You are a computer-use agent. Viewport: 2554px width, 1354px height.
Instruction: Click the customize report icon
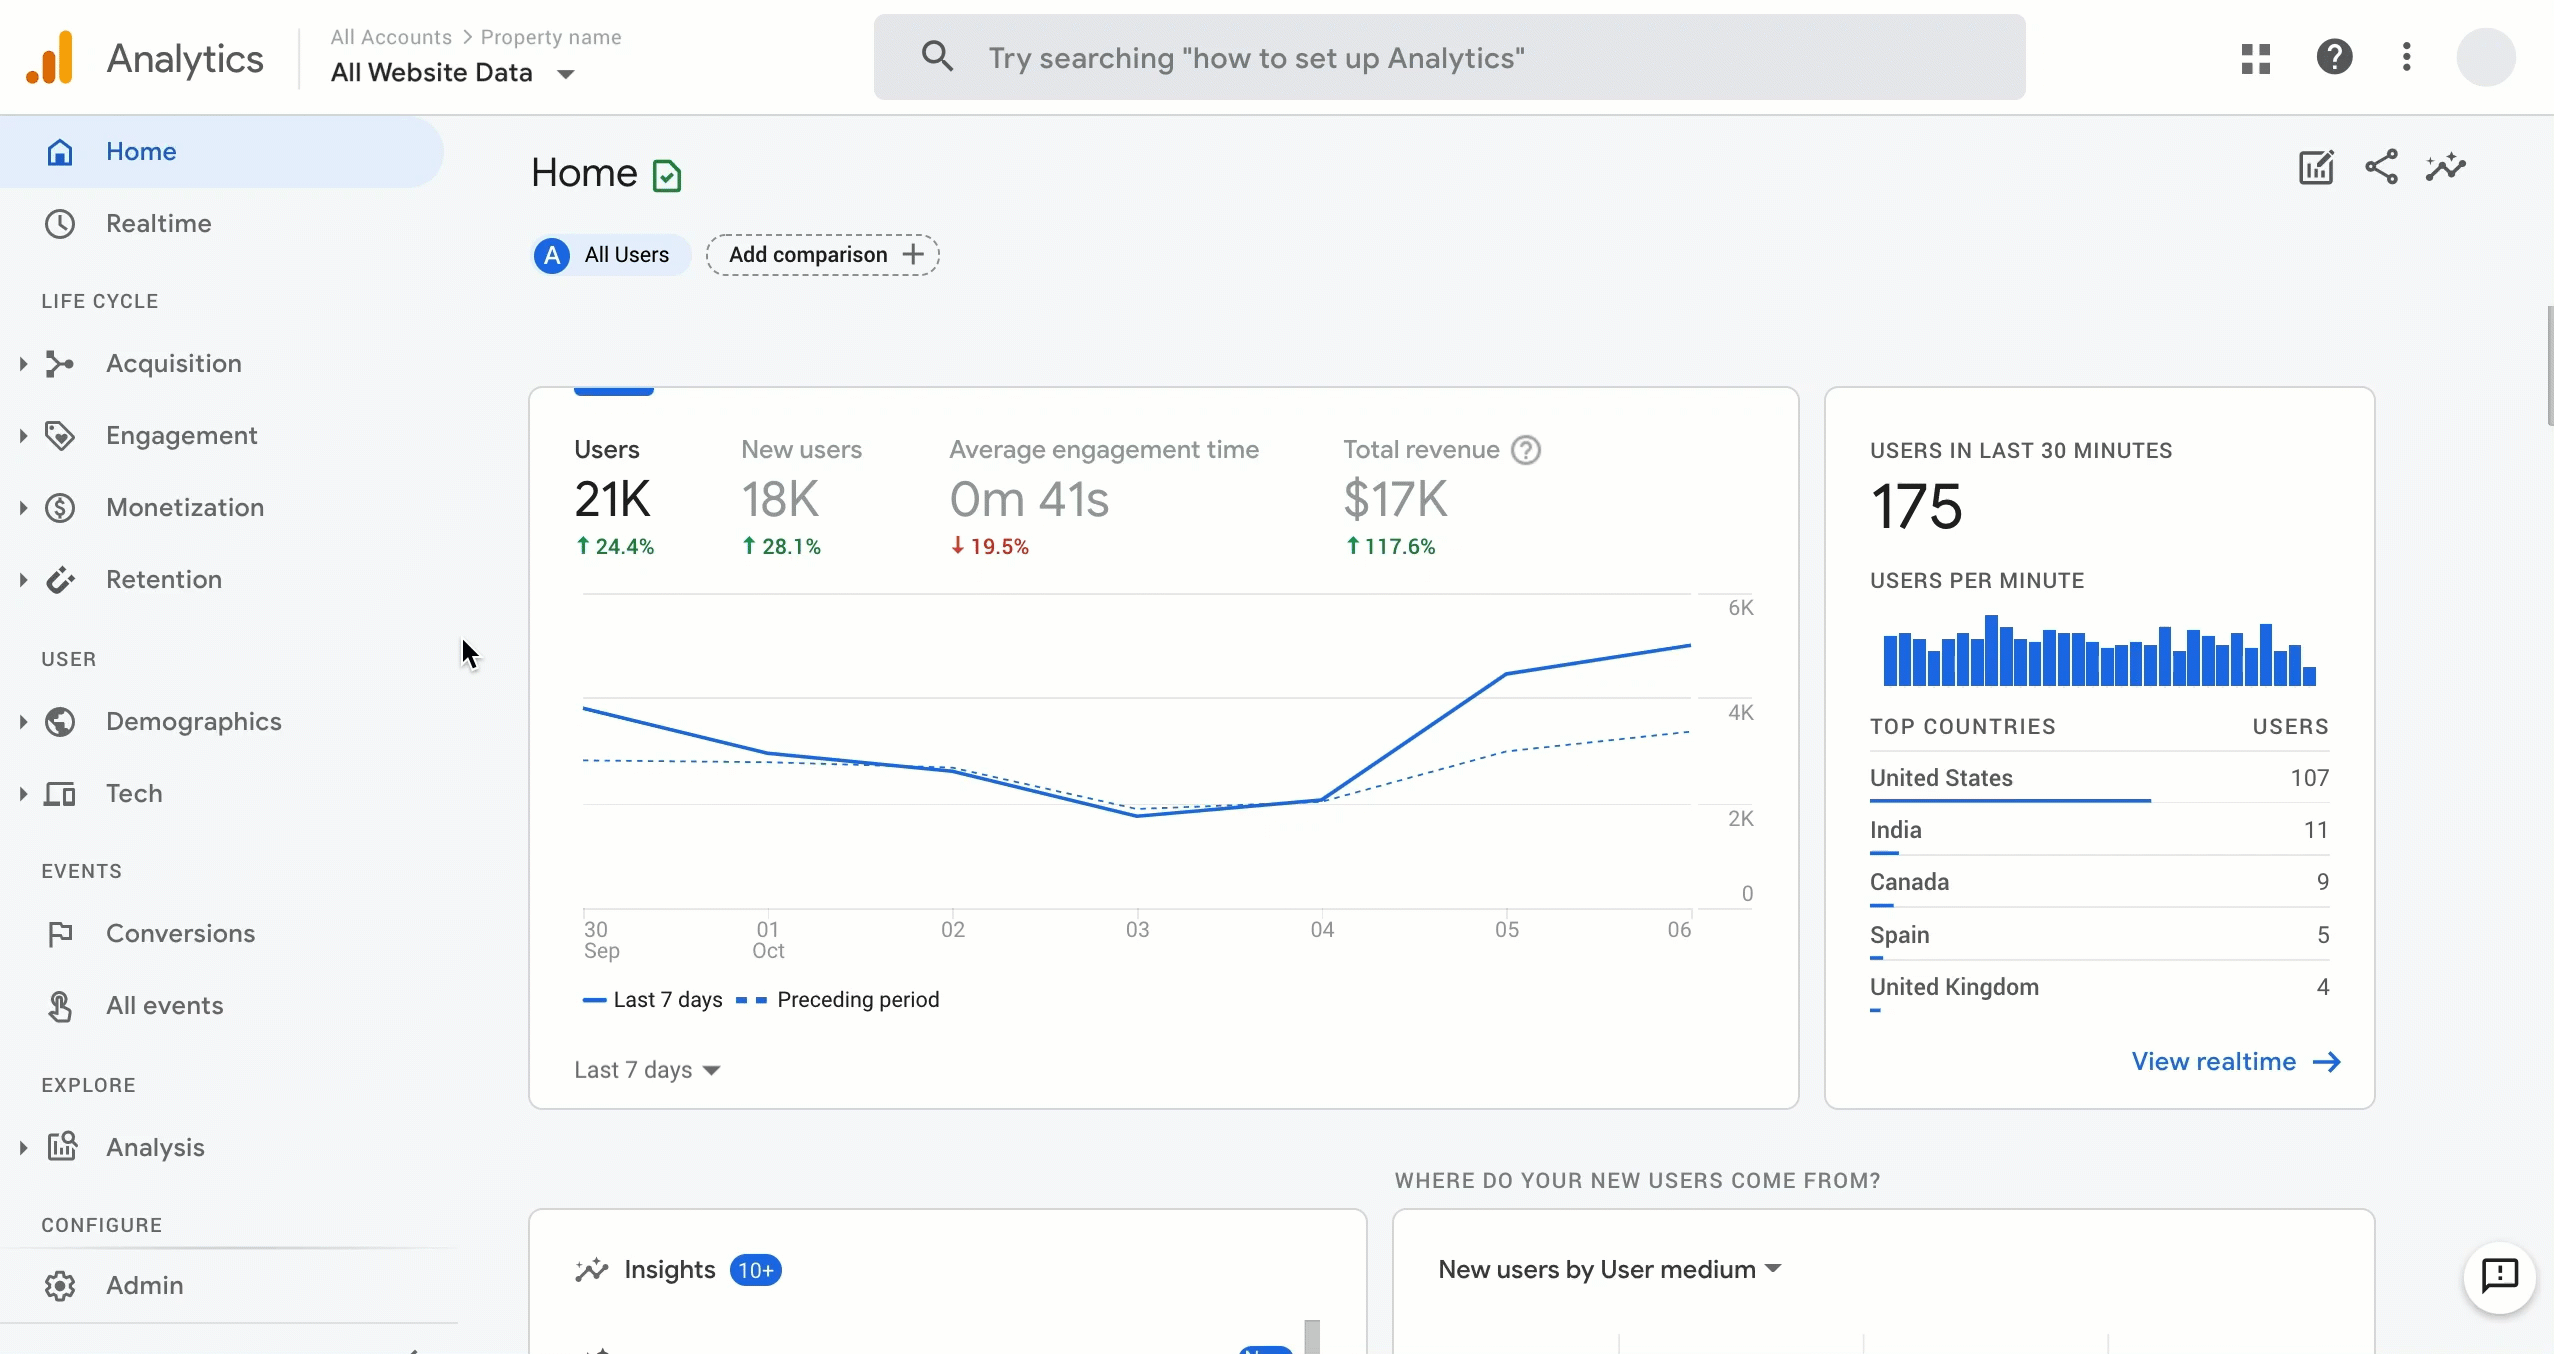(x=2314, y=167)
